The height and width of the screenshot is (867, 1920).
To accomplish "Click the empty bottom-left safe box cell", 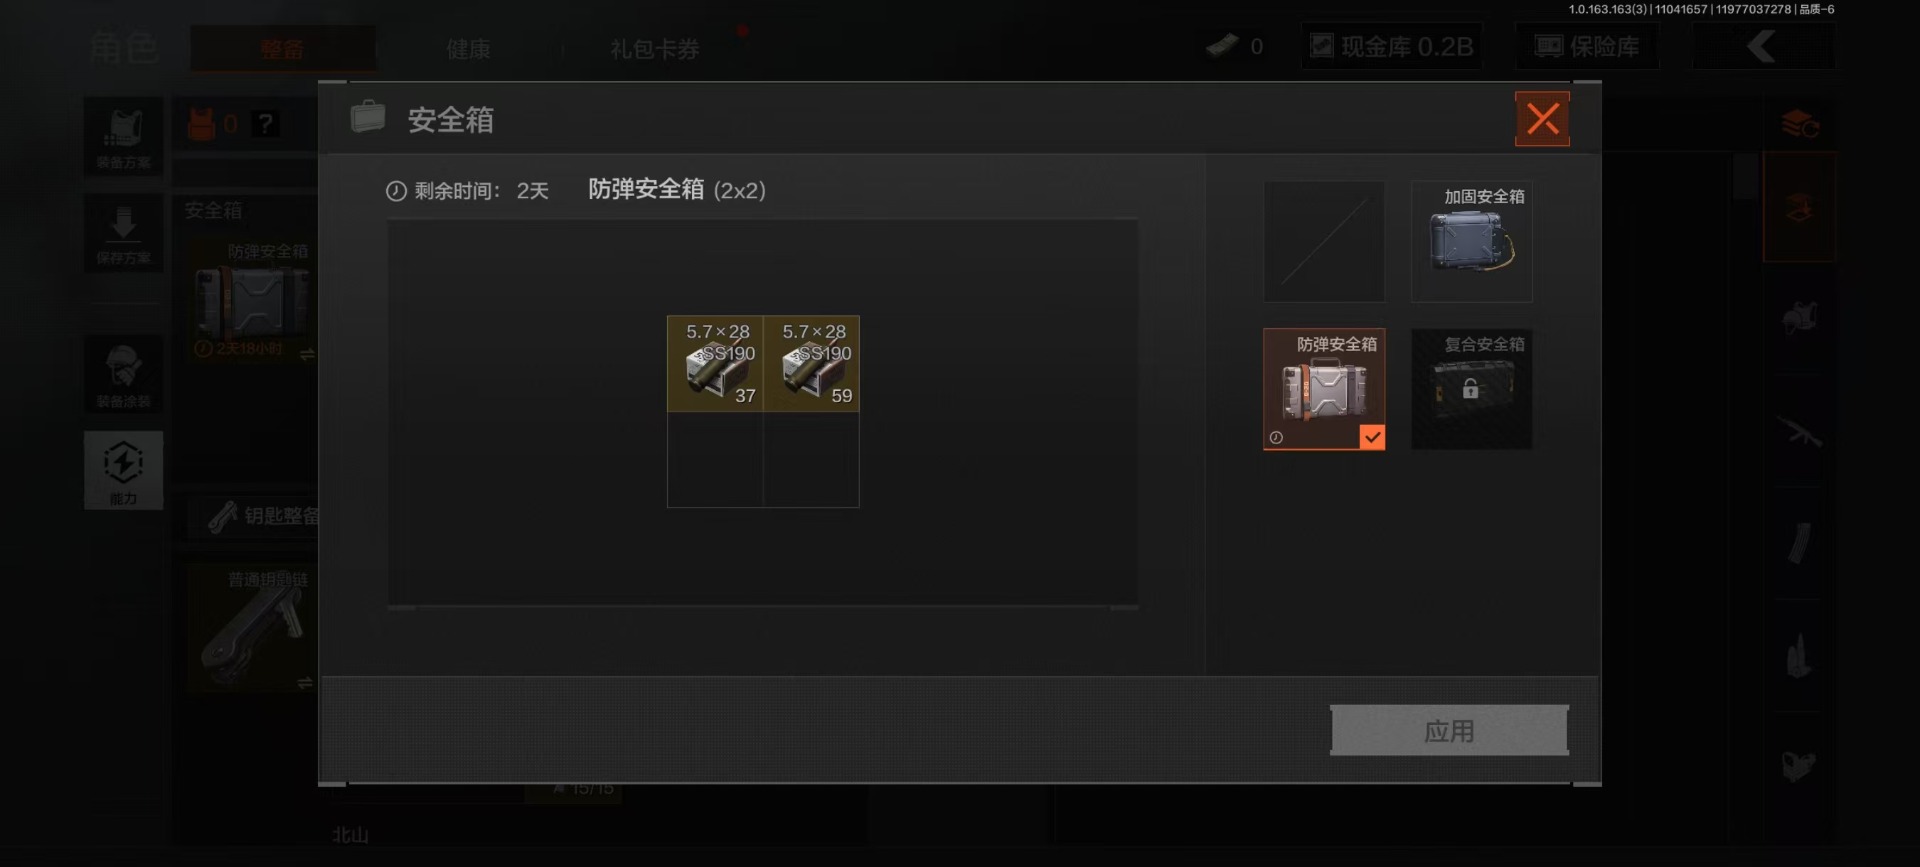I will point(715,459).
